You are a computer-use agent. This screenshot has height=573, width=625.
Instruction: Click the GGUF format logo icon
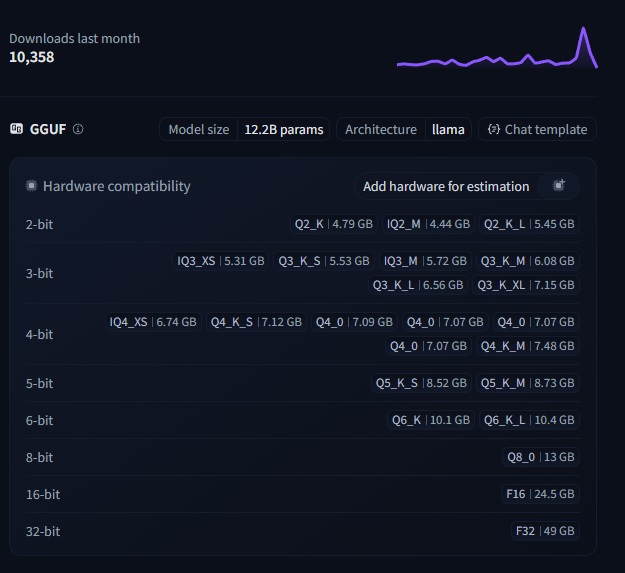pyautogui.click(x=16, y=129)
